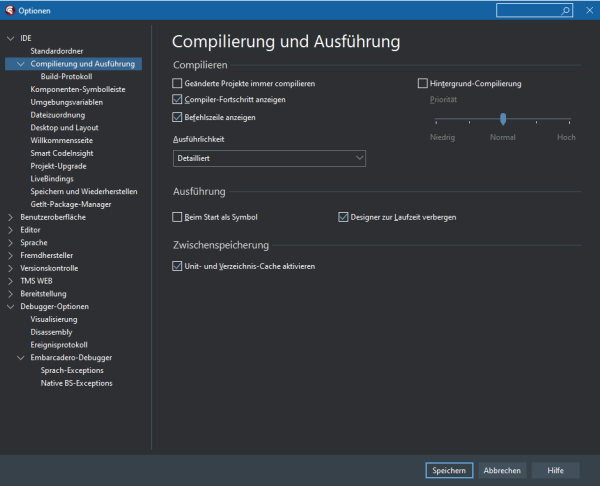Viewport: 600px width, 486px height.
Task: Click the Hilfe button
Action: 555,470
